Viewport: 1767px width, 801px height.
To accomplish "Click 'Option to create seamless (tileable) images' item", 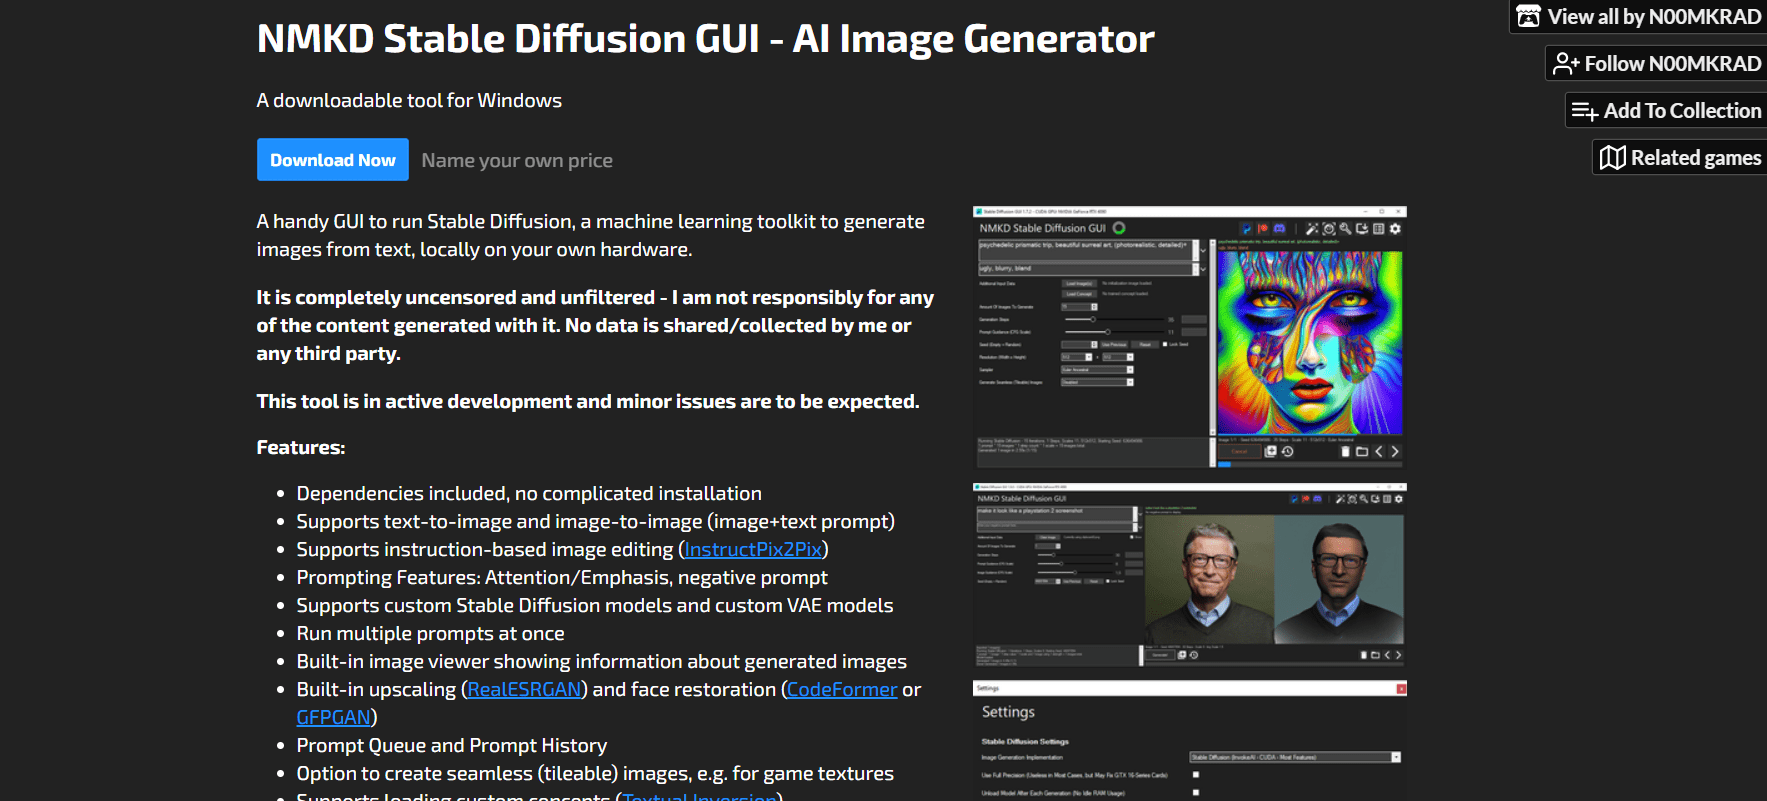I will (595, 773).
